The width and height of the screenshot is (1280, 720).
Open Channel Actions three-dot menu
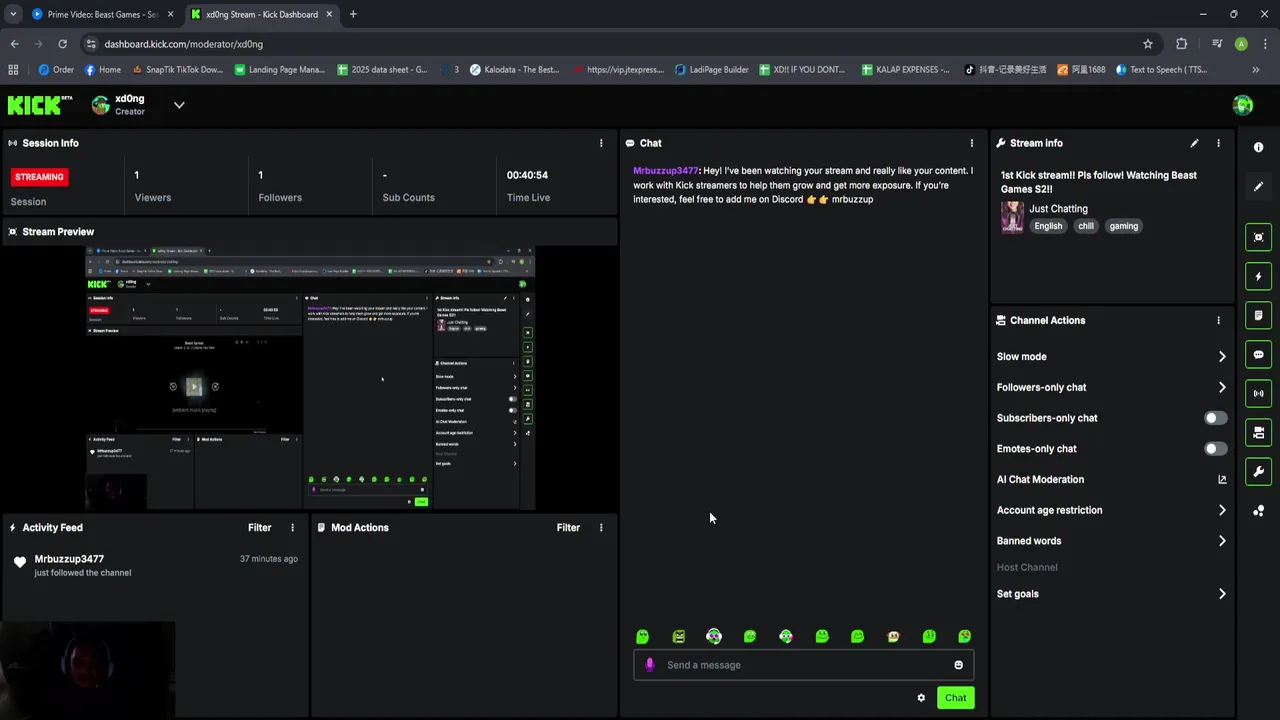1218,320
